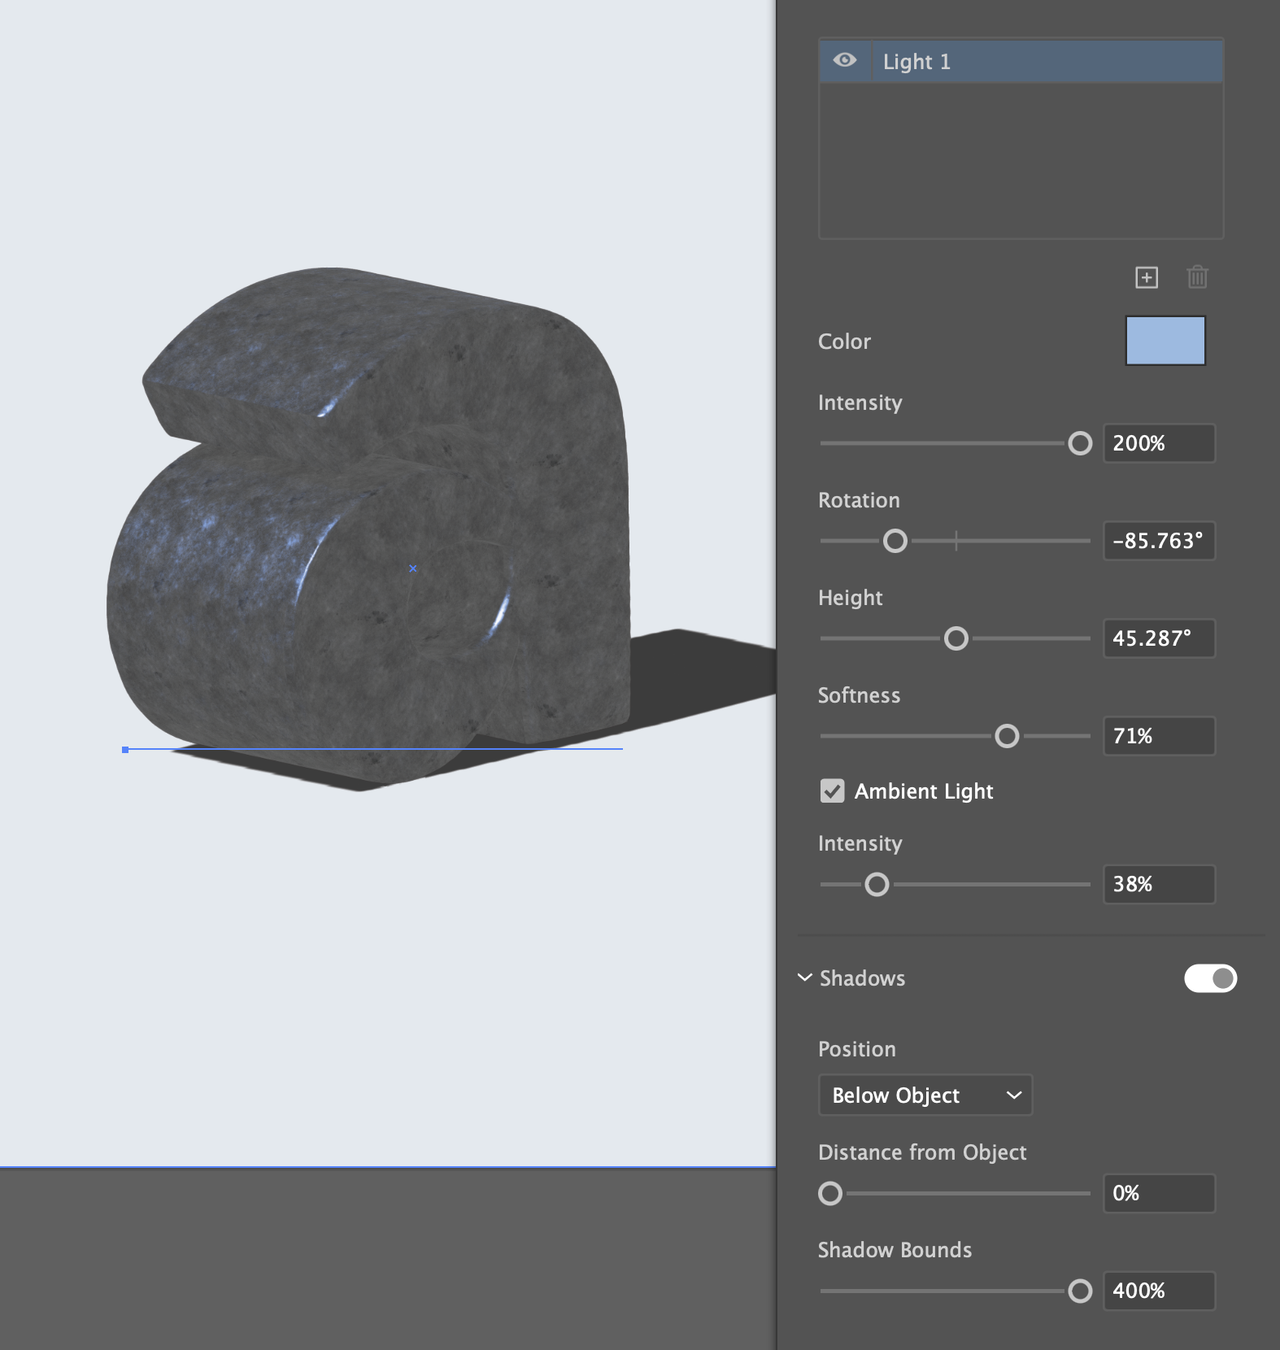Edit the 45.287° height field

1159,638
